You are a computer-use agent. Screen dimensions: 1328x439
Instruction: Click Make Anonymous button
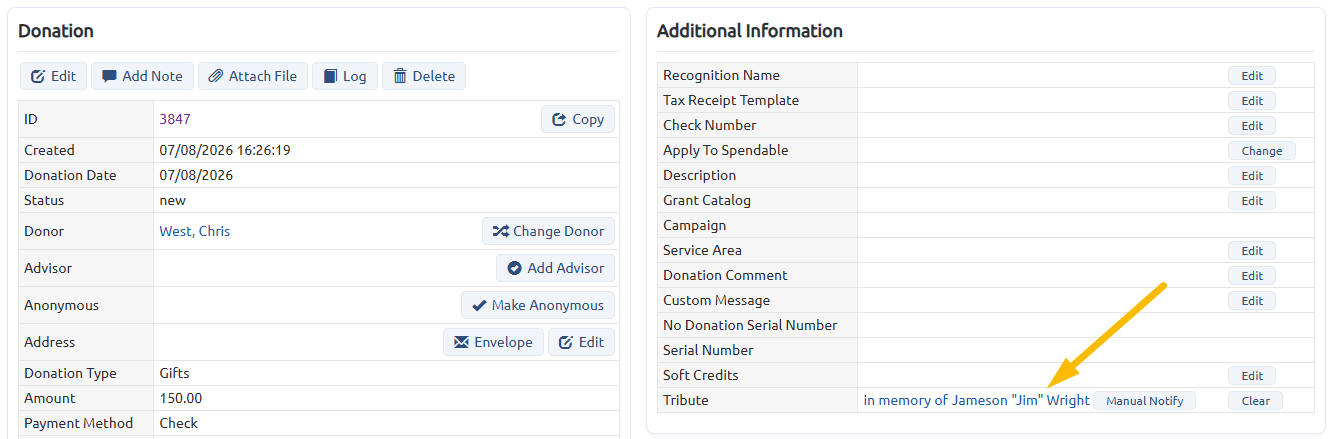coord(538,305)
